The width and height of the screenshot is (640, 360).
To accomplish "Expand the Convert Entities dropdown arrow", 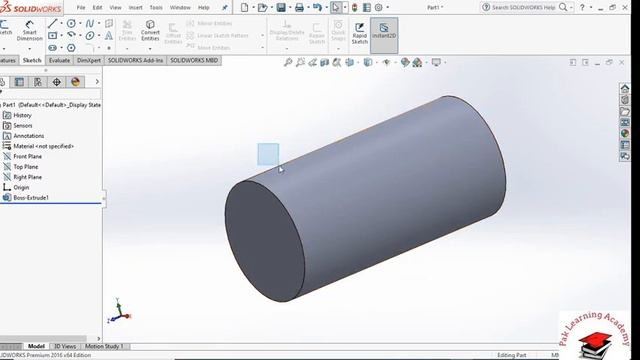I will coord(150,49).
